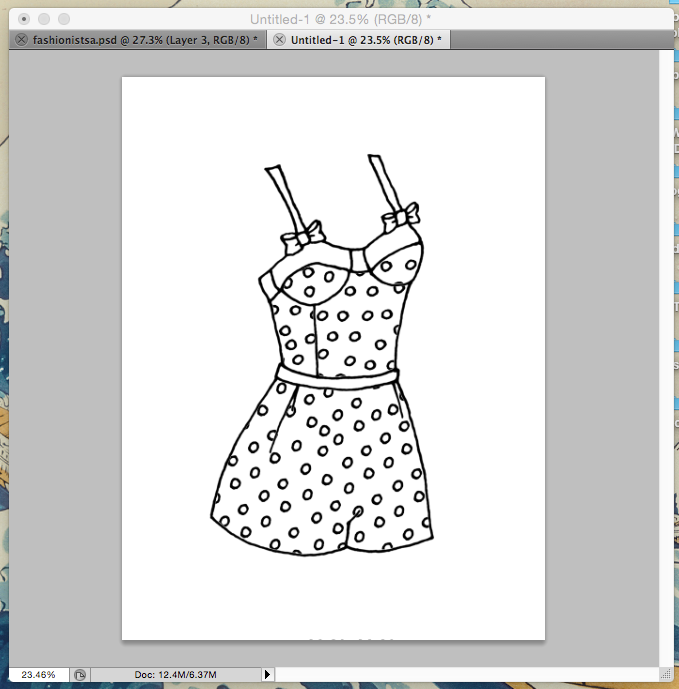Viewport: 679px width, 689px height.
Task: Click the Doc: 12.4M/6.37M status readout
Action: pyautogui.click(x=175, y=674)
